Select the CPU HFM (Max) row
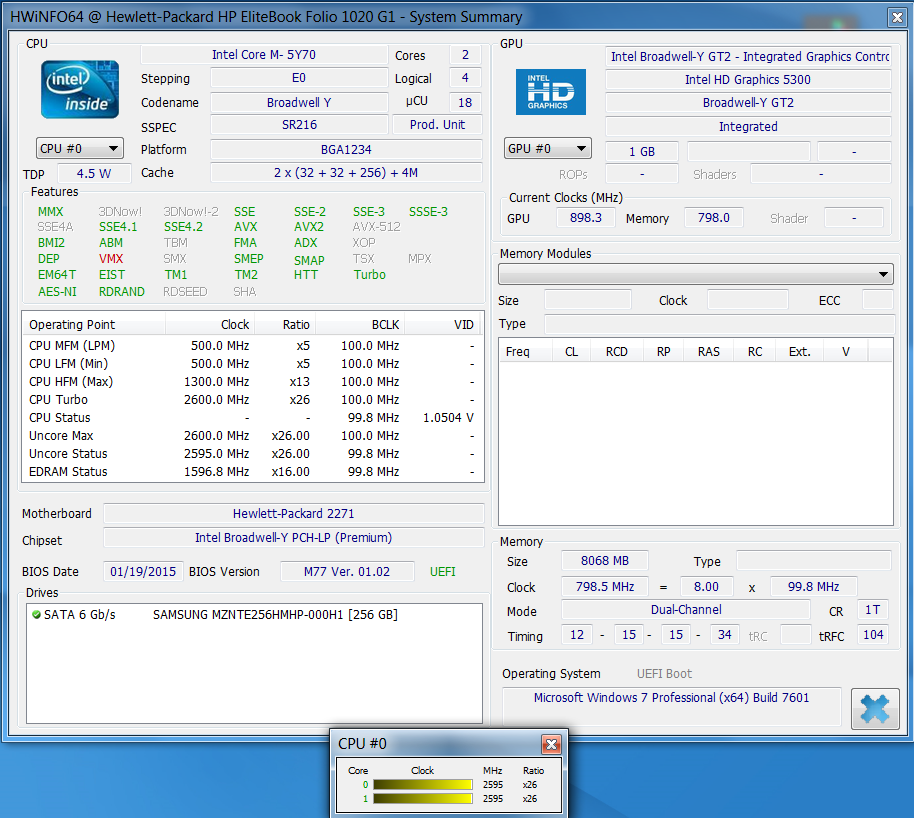Viewport: 914px width, 818px height. (252, 382)
